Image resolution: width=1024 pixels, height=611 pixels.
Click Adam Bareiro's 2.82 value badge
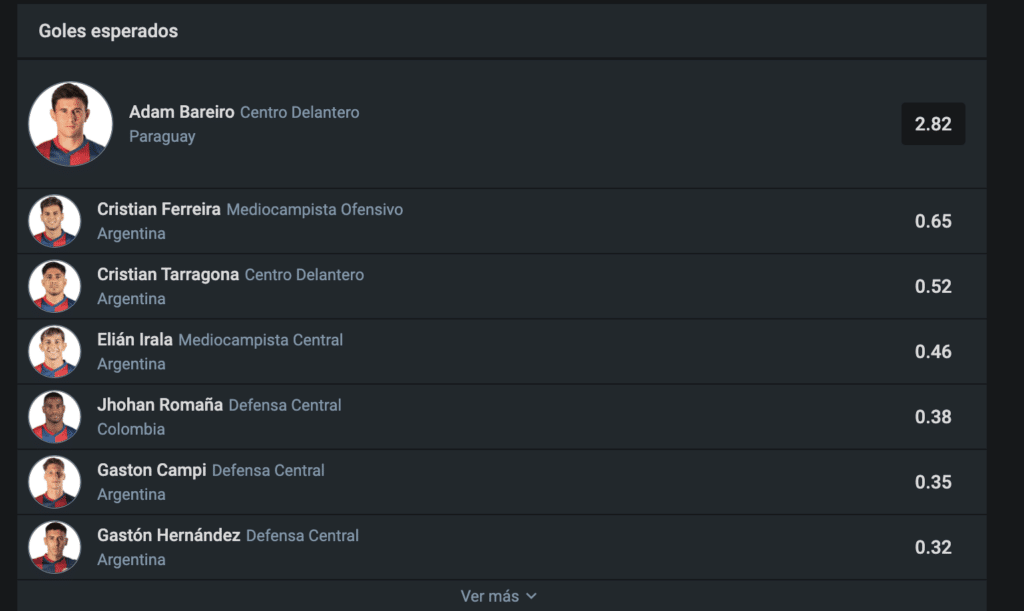point(932,124)
